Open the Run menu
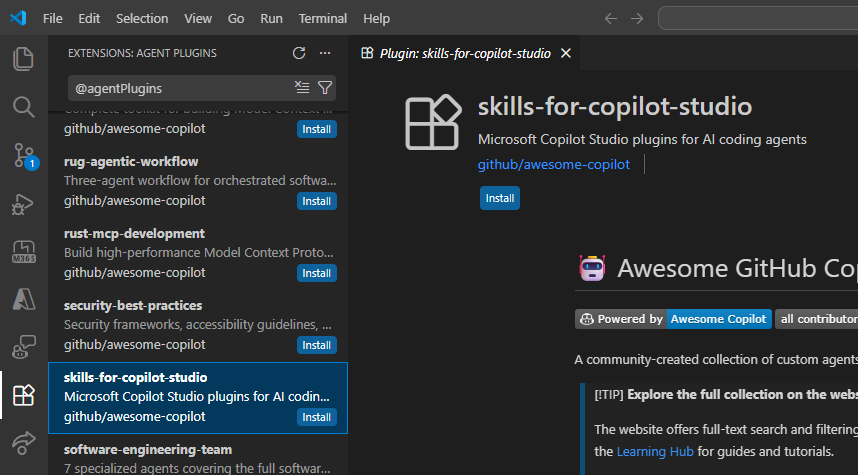858x475 pixels. point(271,19)
